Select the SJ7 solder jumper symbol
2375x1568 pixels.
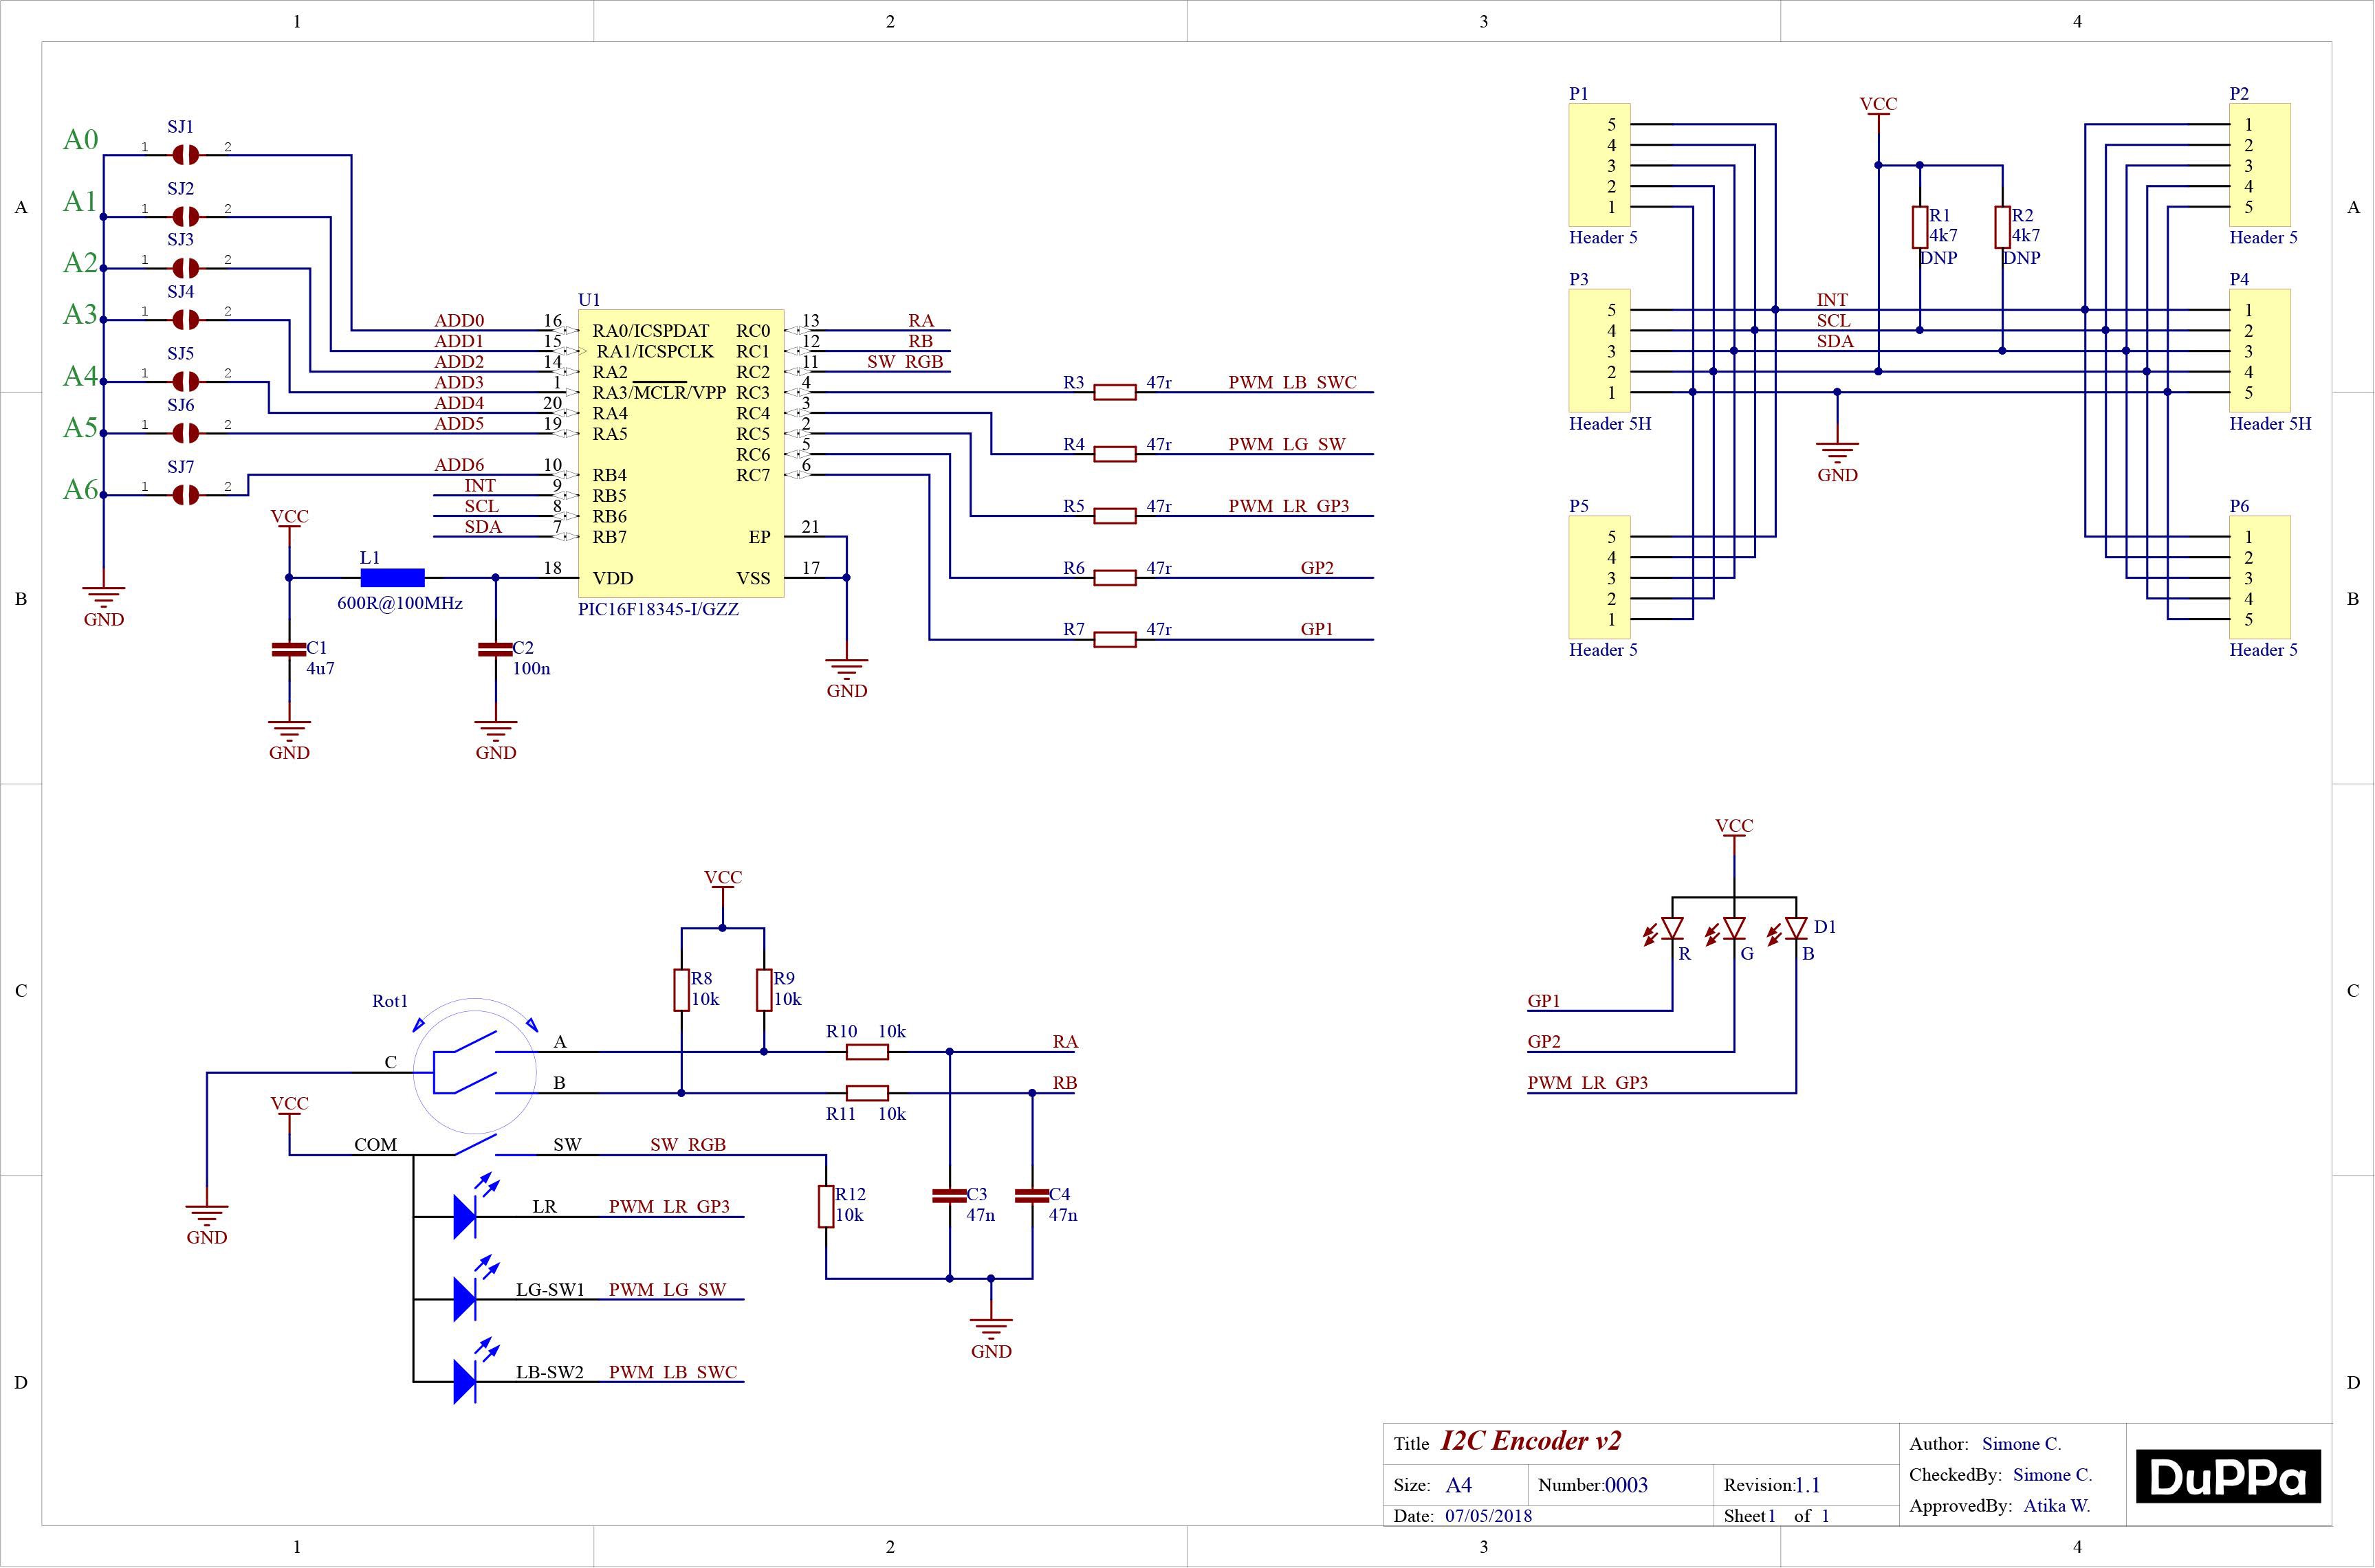(185, 495)
